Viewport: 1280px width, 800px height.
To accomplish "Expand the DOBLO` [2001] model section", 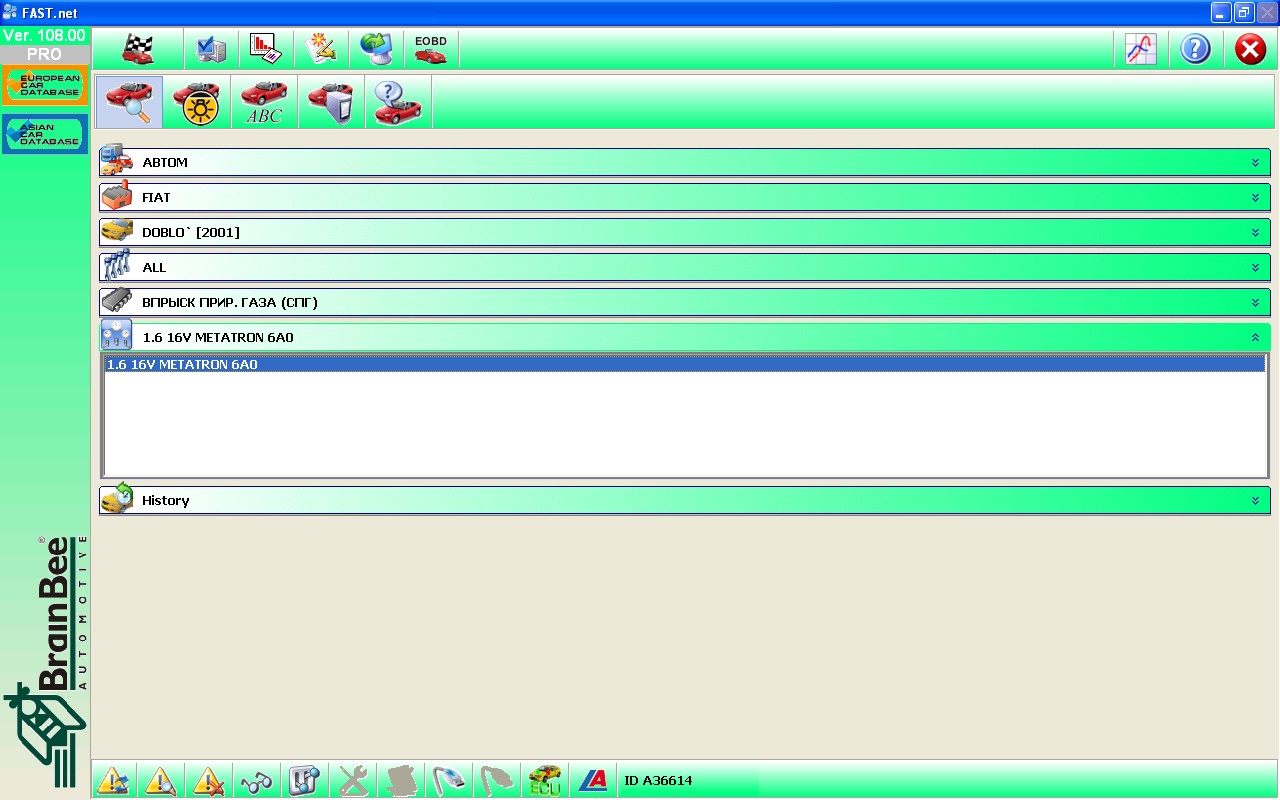I will (685, 232).
